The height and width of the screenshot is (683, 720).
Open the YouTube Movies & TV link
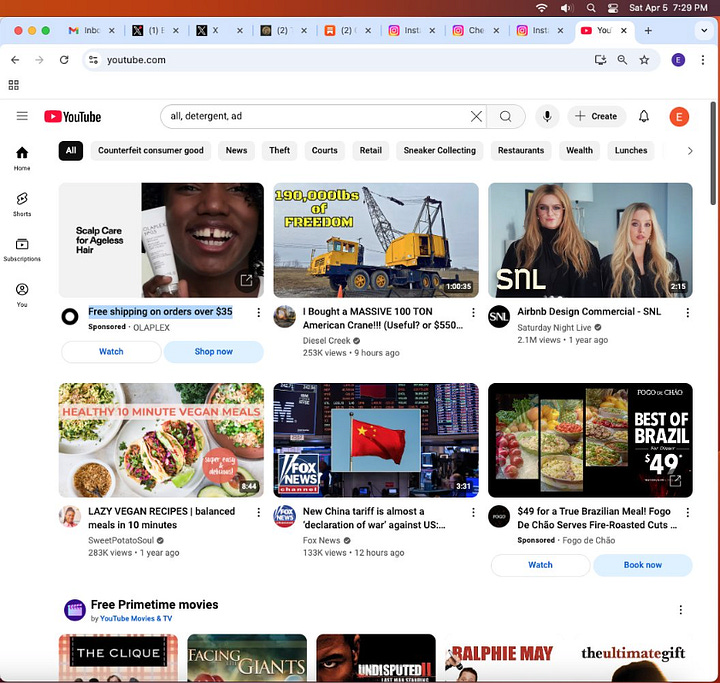(136, 619)
